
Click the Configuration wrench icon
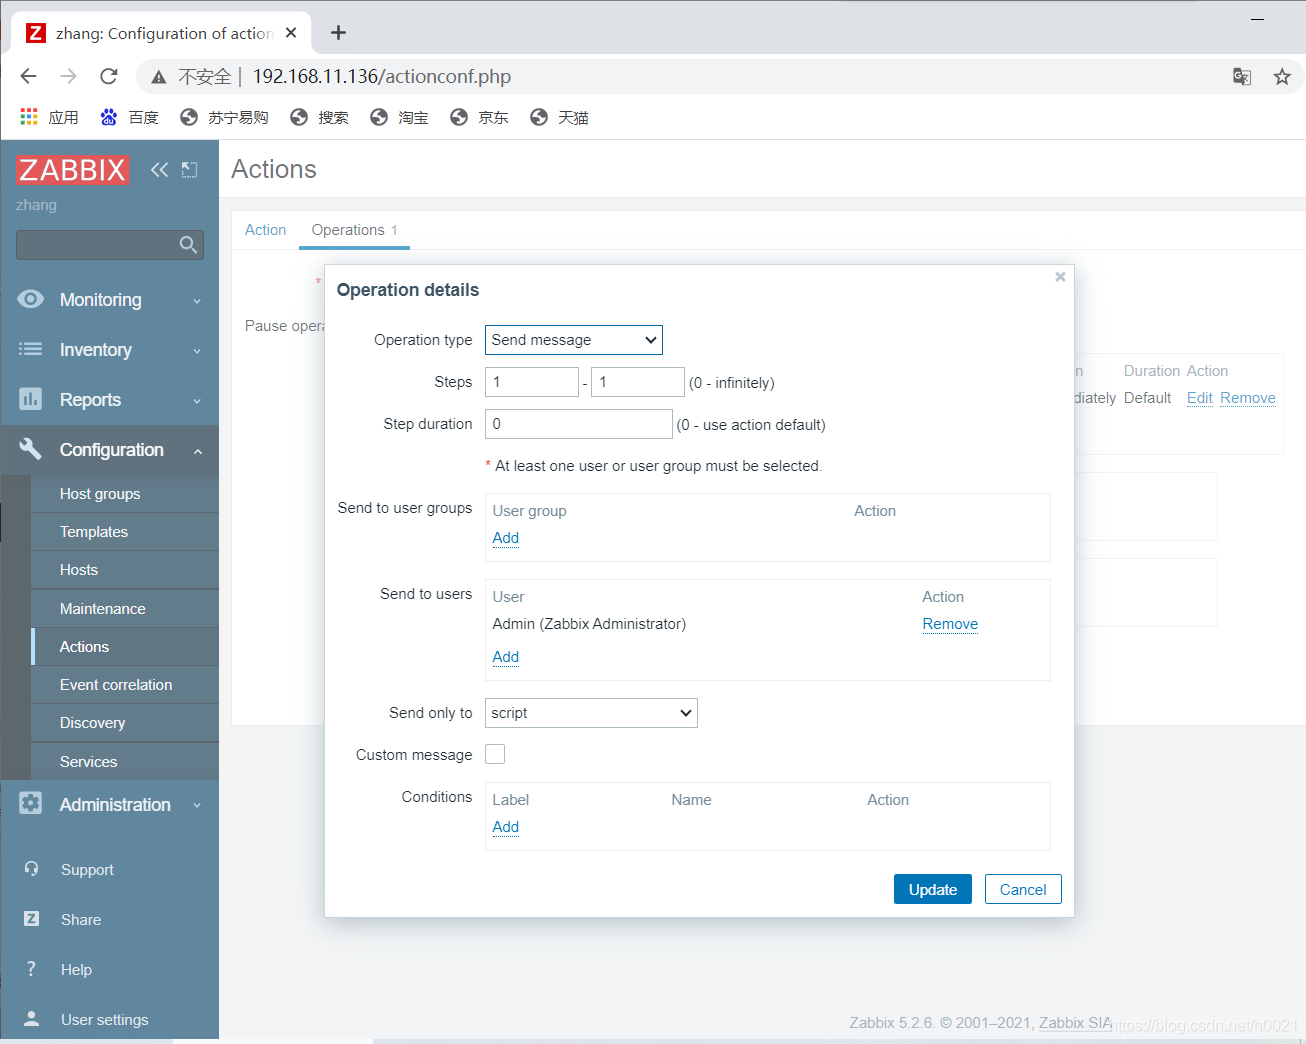pos(31,449)
